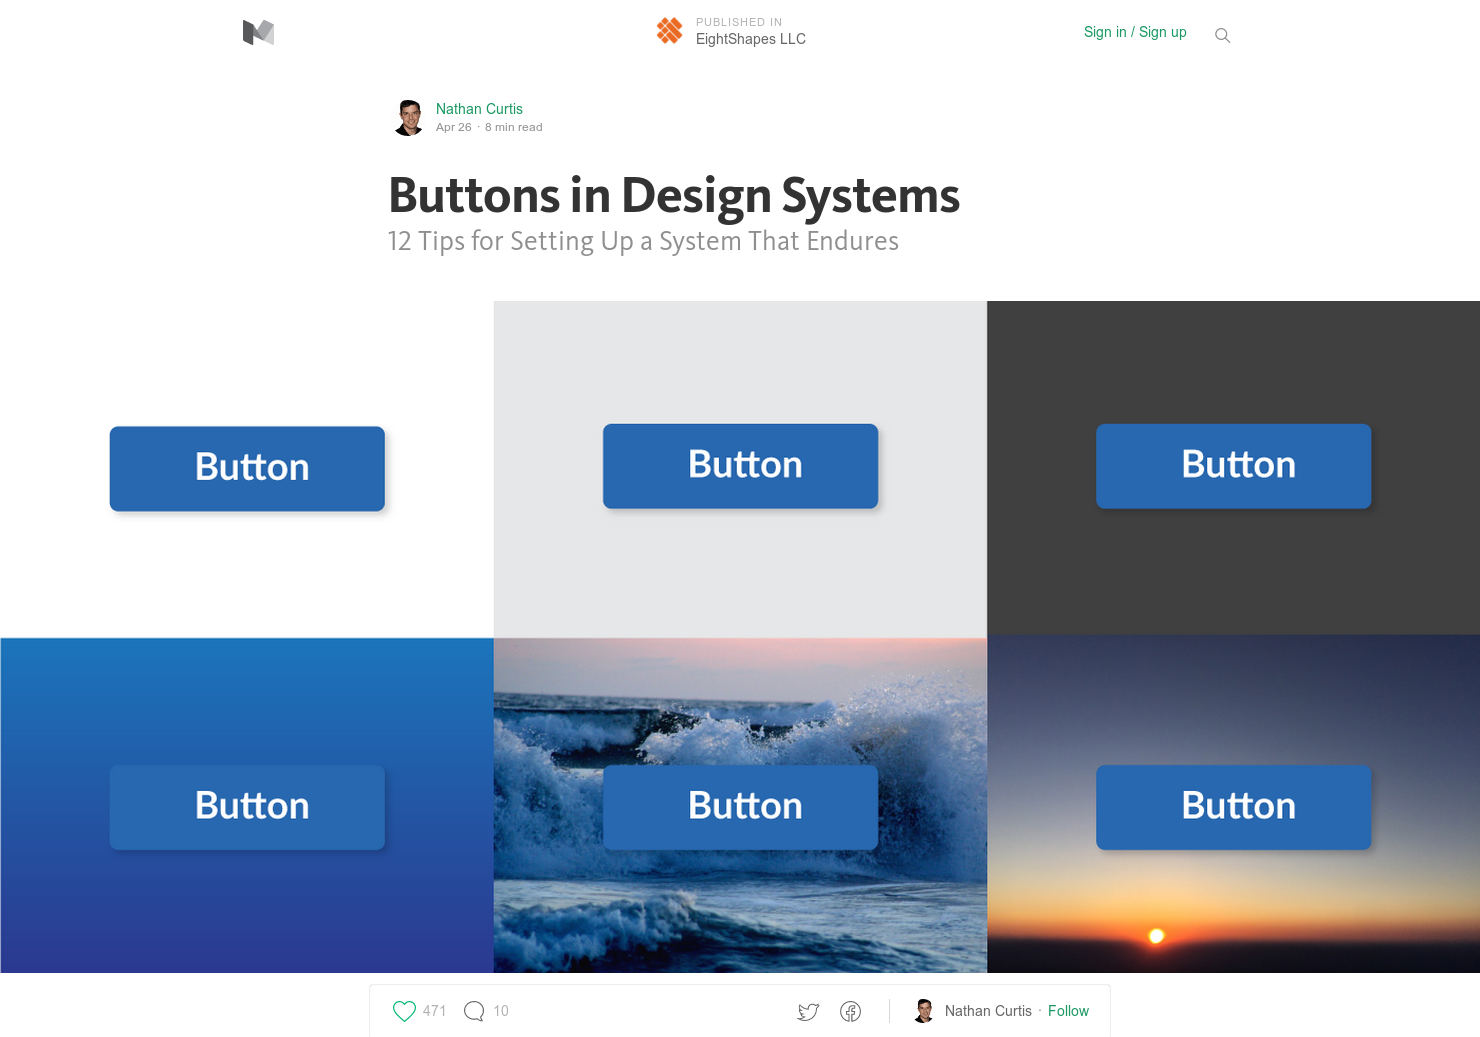1480x1037 pixels.
Task: Click the Button on the dark gray panel
Action: click(x=1233, y=466)
